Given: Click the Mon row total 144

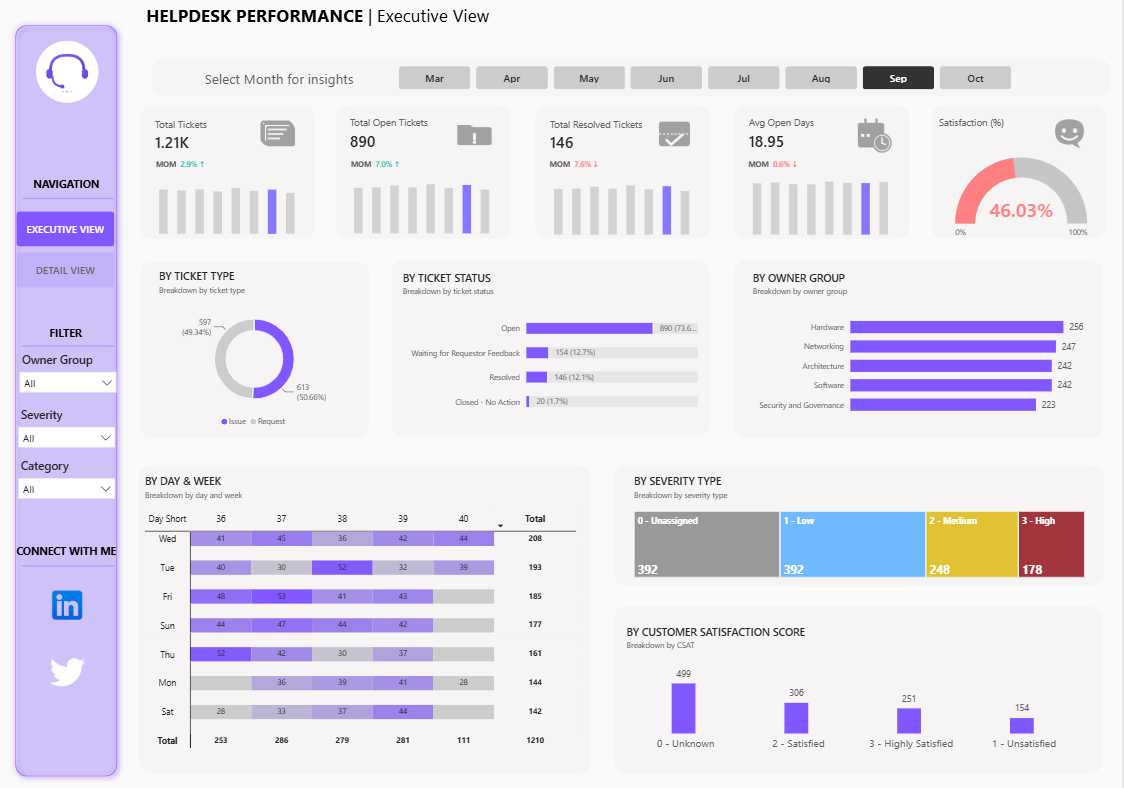Looking at the screenshot, I should 535,683.
